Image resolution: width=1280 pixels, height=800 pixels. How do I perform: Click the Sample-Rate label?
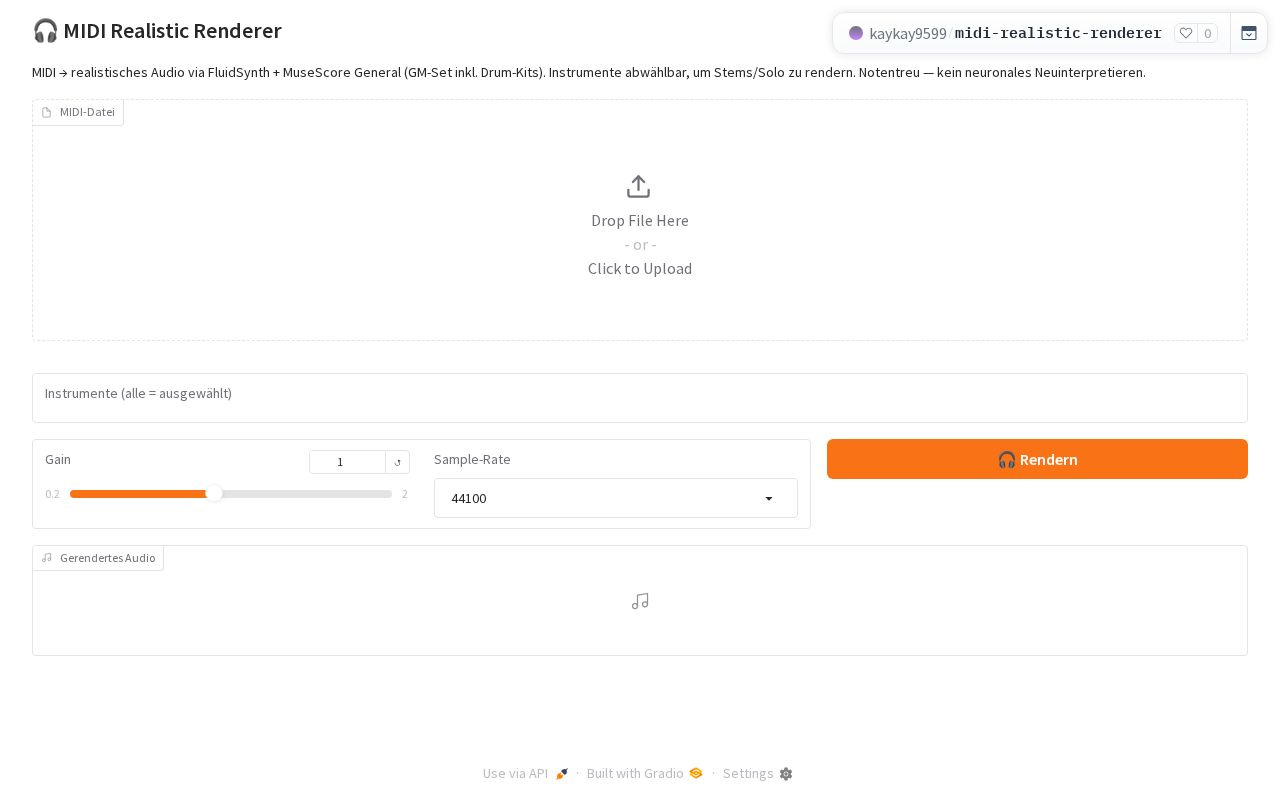(x=472, y=459)
